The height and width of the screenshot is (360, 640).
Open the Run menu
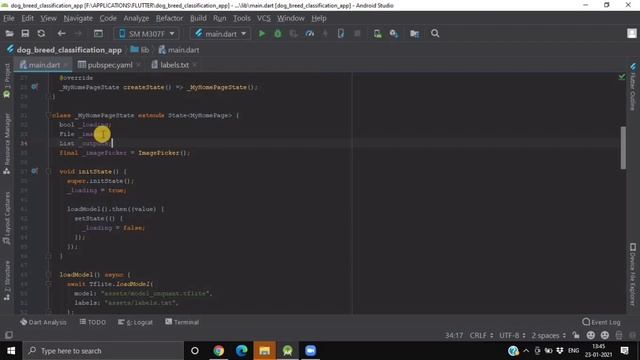pos(219,18)
